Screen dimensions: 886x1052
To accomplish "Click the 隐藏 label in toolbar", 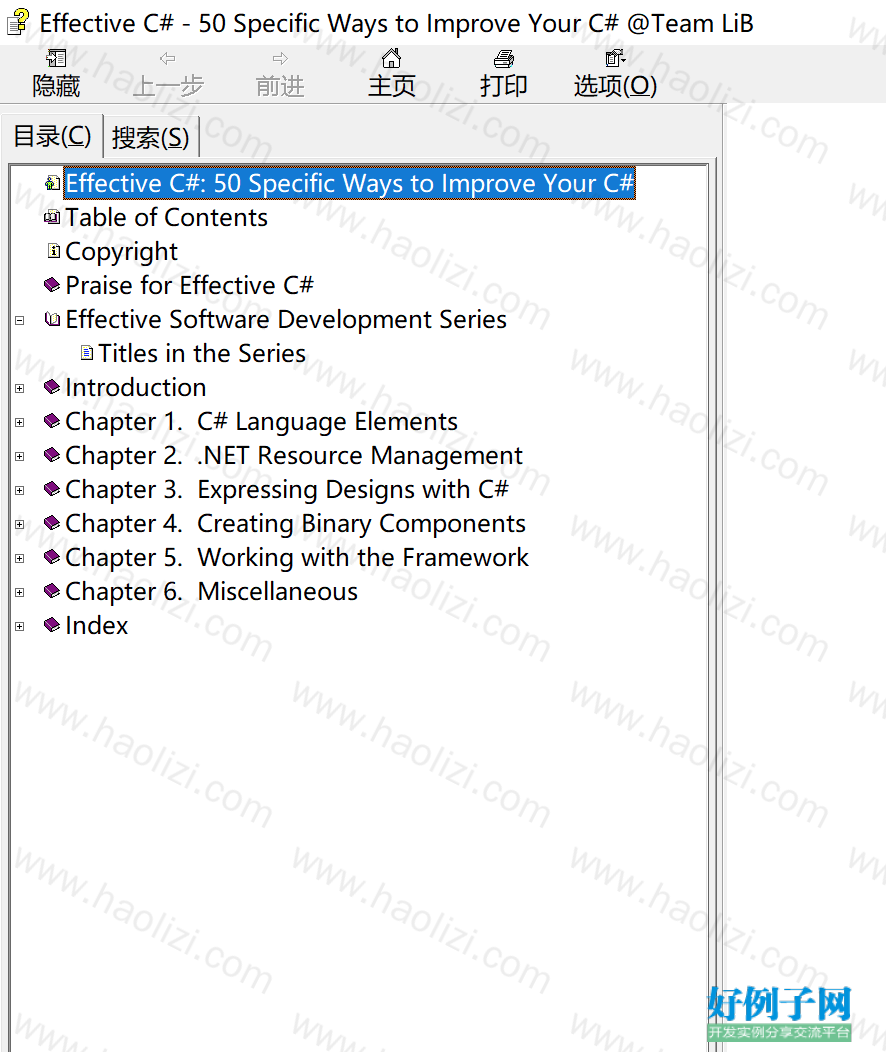I will (x=56, y=86).
